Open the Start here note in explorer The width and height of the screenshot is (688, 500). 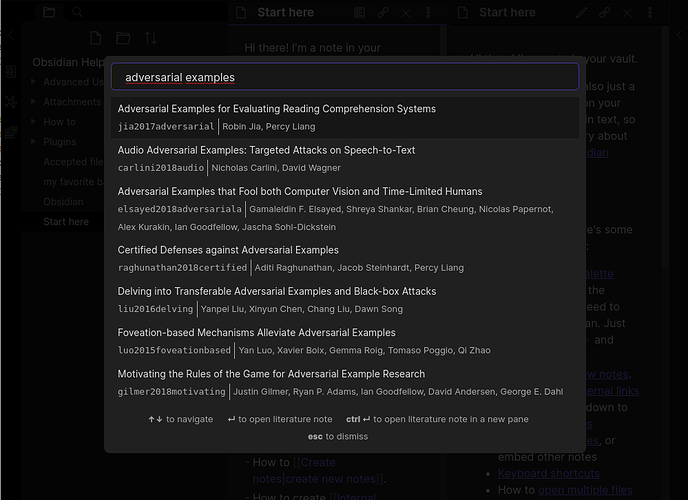[x=66, y=221]
